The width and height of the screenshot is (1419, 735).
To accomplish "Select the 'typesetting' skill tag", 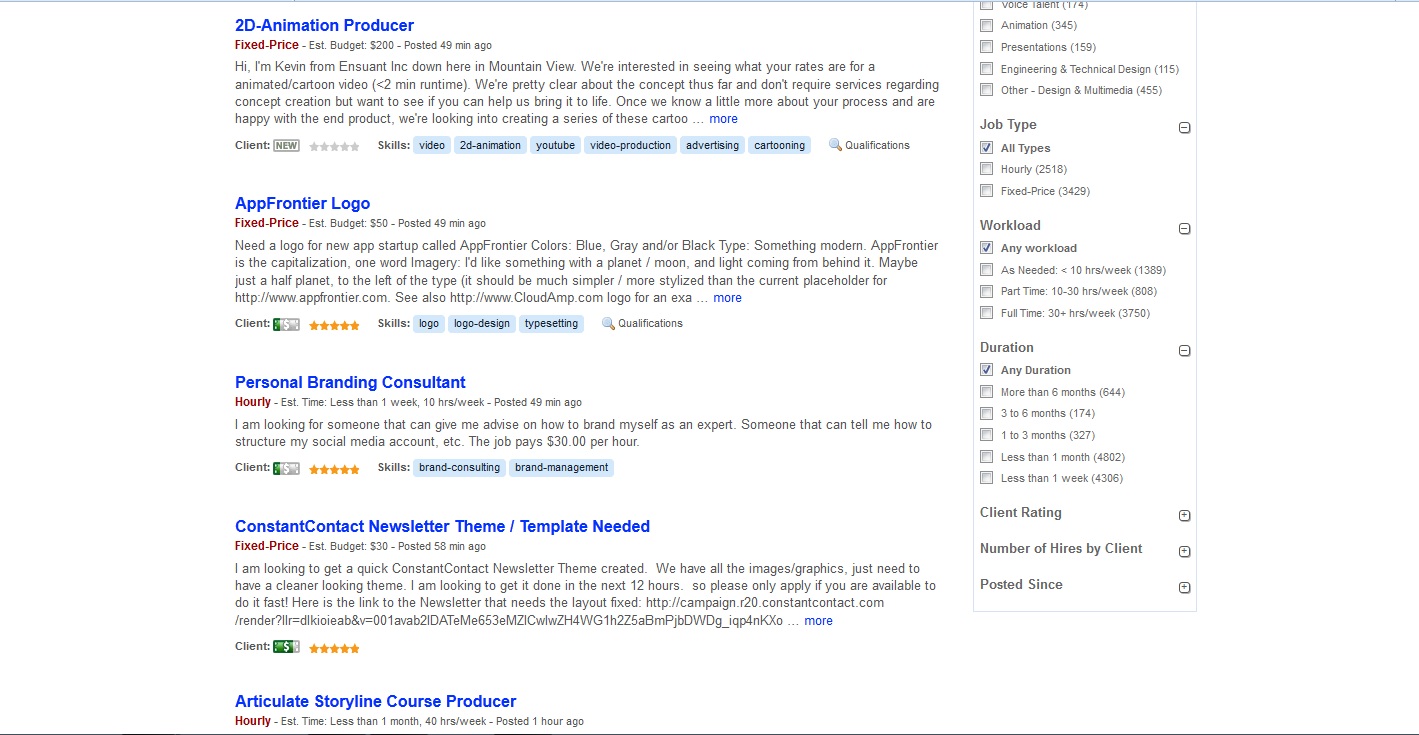I will [x=551, y=324].
